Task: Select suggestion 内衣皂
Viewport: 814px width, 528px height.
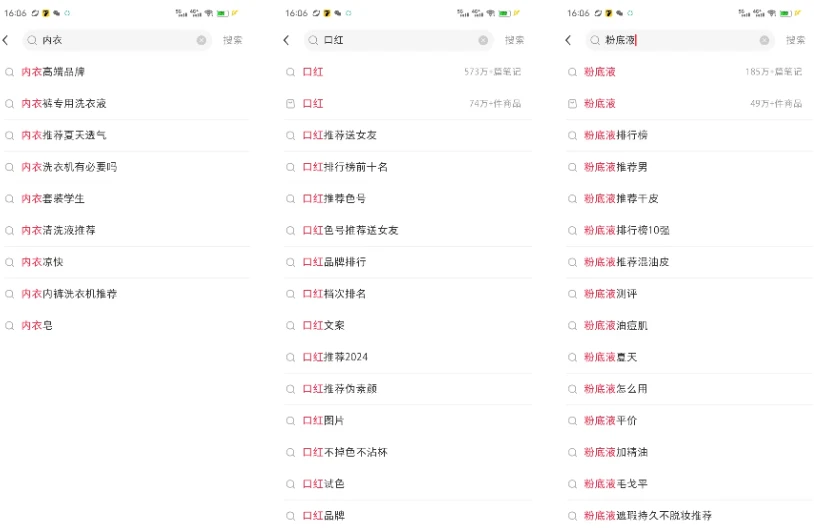Action: coord(37,325)
